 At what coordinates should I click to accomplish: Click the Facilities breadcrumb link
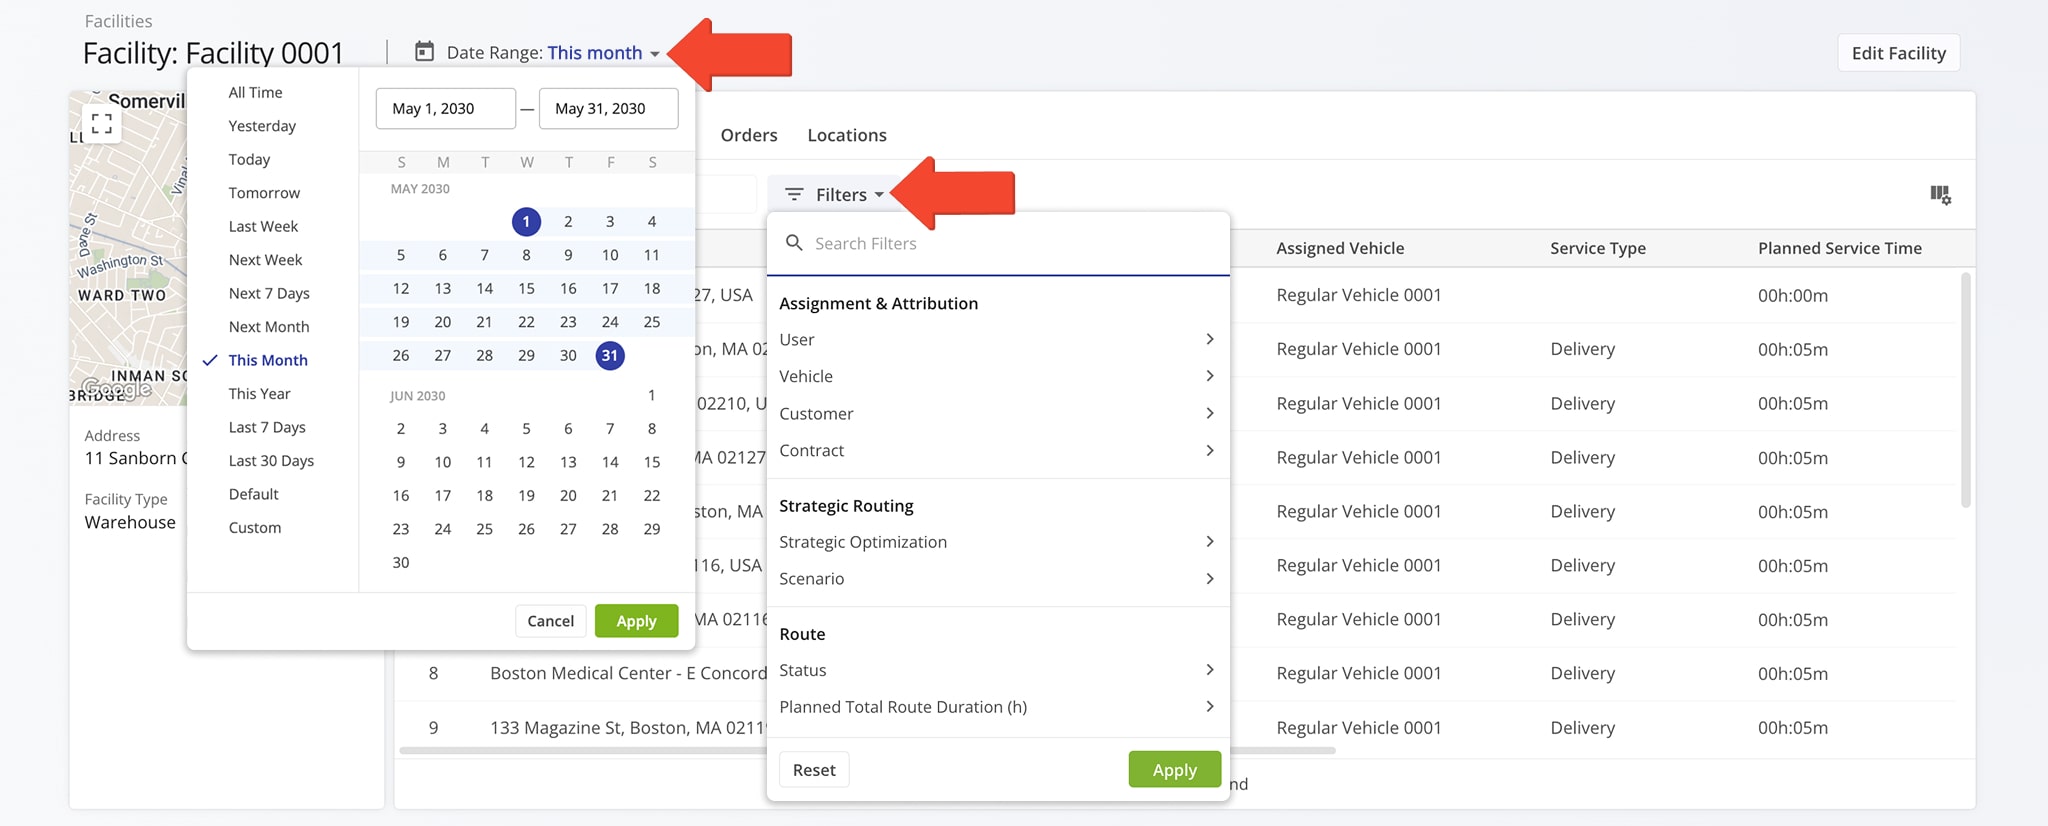(x=118, y=21)
